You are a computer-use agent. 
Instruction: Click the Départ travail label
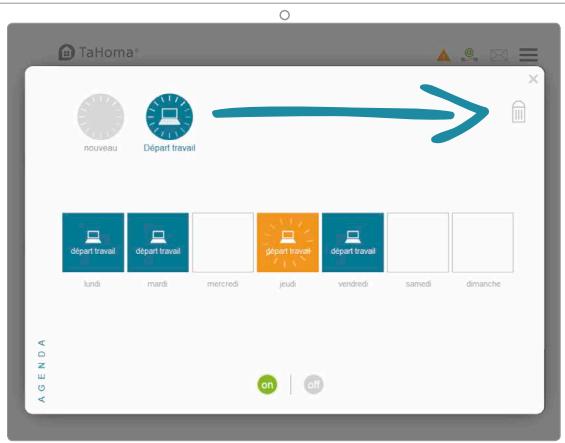(169, 148)
